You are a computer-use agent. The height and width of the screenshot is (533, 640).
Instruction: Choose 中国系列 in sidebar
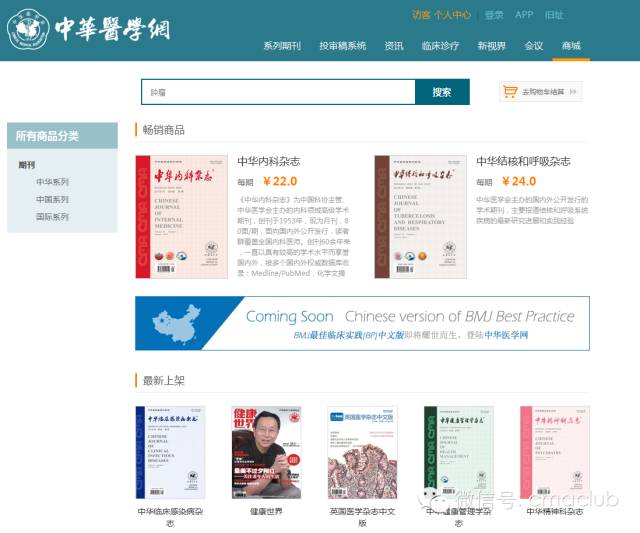click(x=52, y=199)
